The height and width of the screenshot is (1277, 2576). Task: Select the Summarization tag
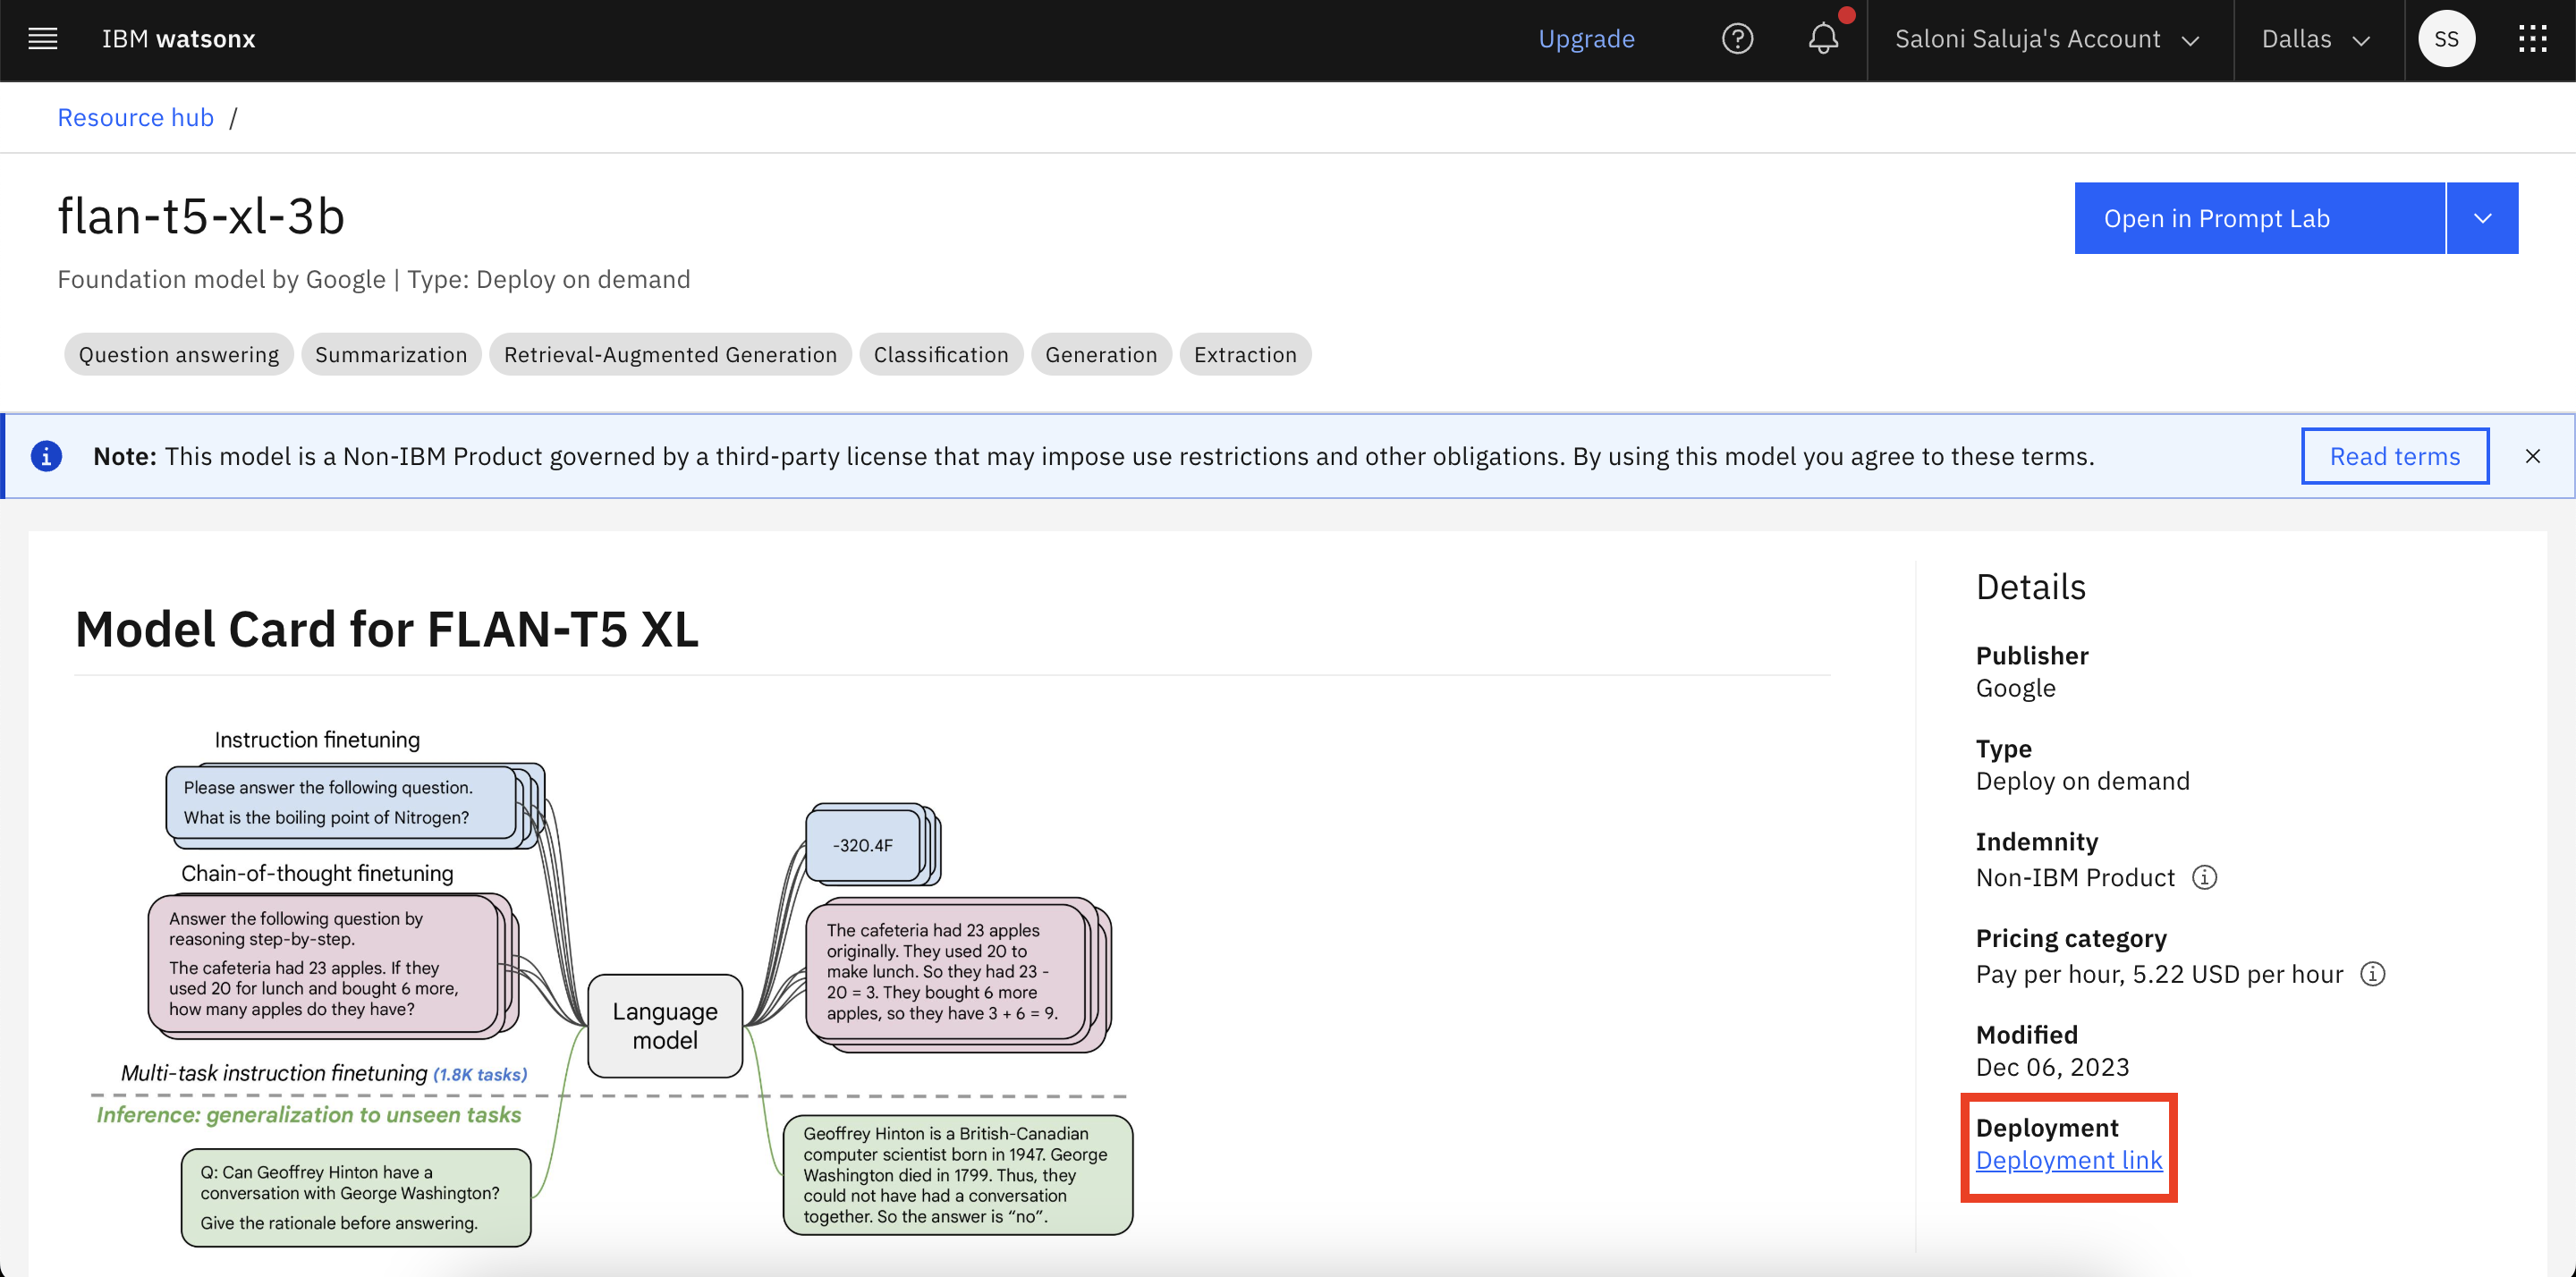point(391,354)
